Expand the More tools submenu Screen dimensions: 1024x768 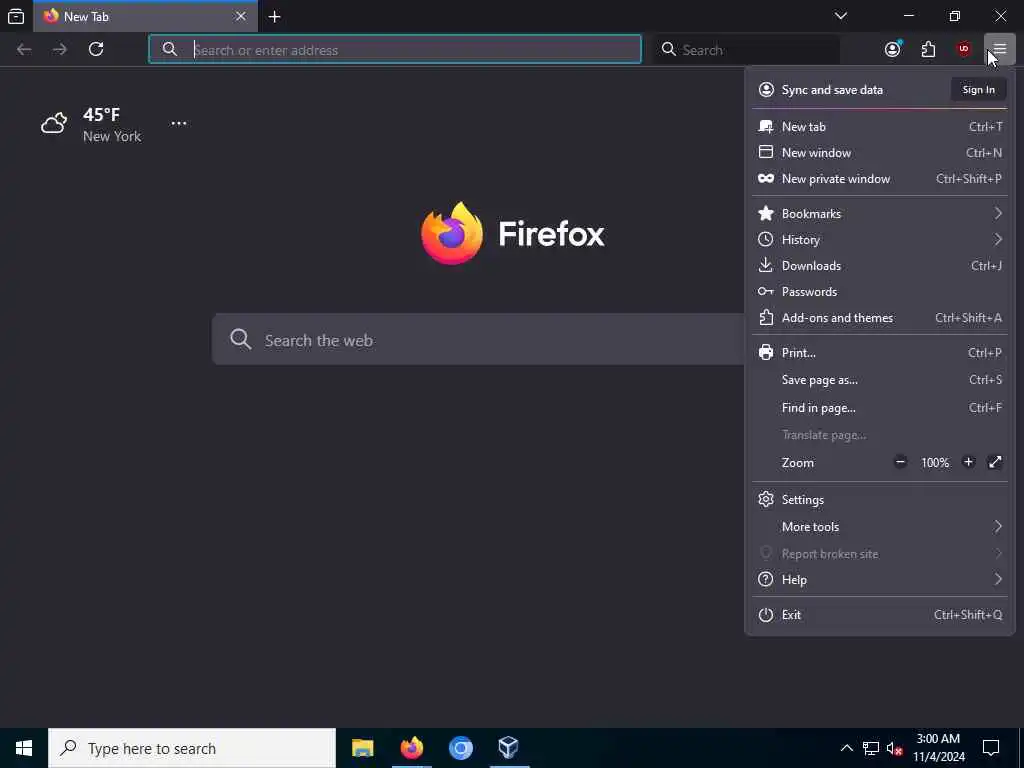(x=880, y=527)
